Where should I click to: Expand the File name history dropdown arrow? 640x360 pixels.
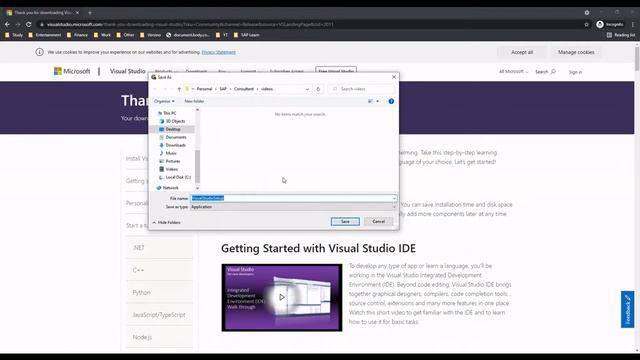pos(394,198)
